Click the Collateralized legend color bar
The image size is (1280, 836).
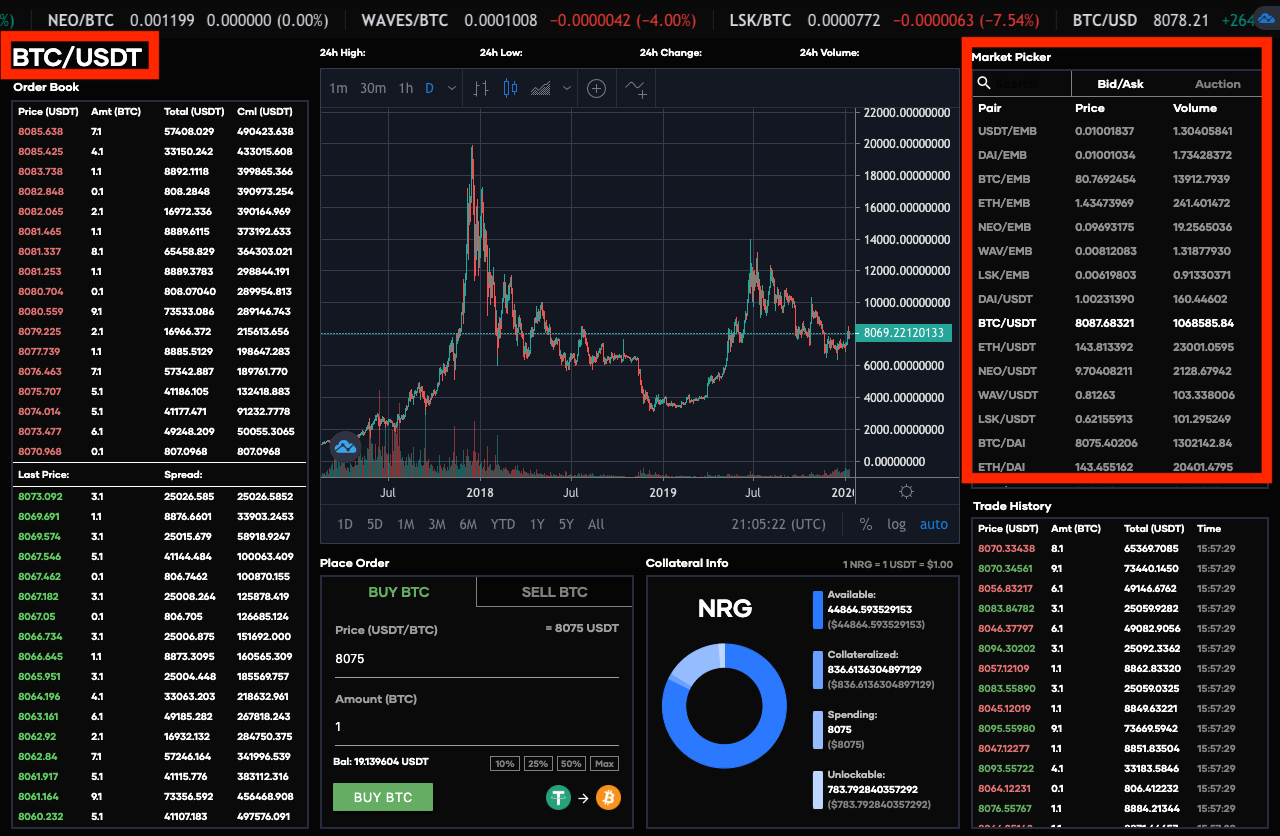coord(818,670)
